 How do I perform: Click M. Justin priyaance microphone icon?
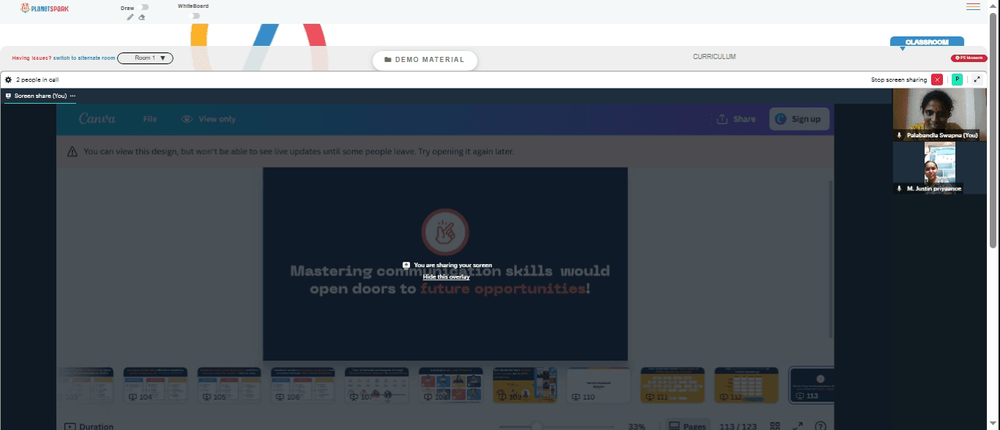point(899,188)
